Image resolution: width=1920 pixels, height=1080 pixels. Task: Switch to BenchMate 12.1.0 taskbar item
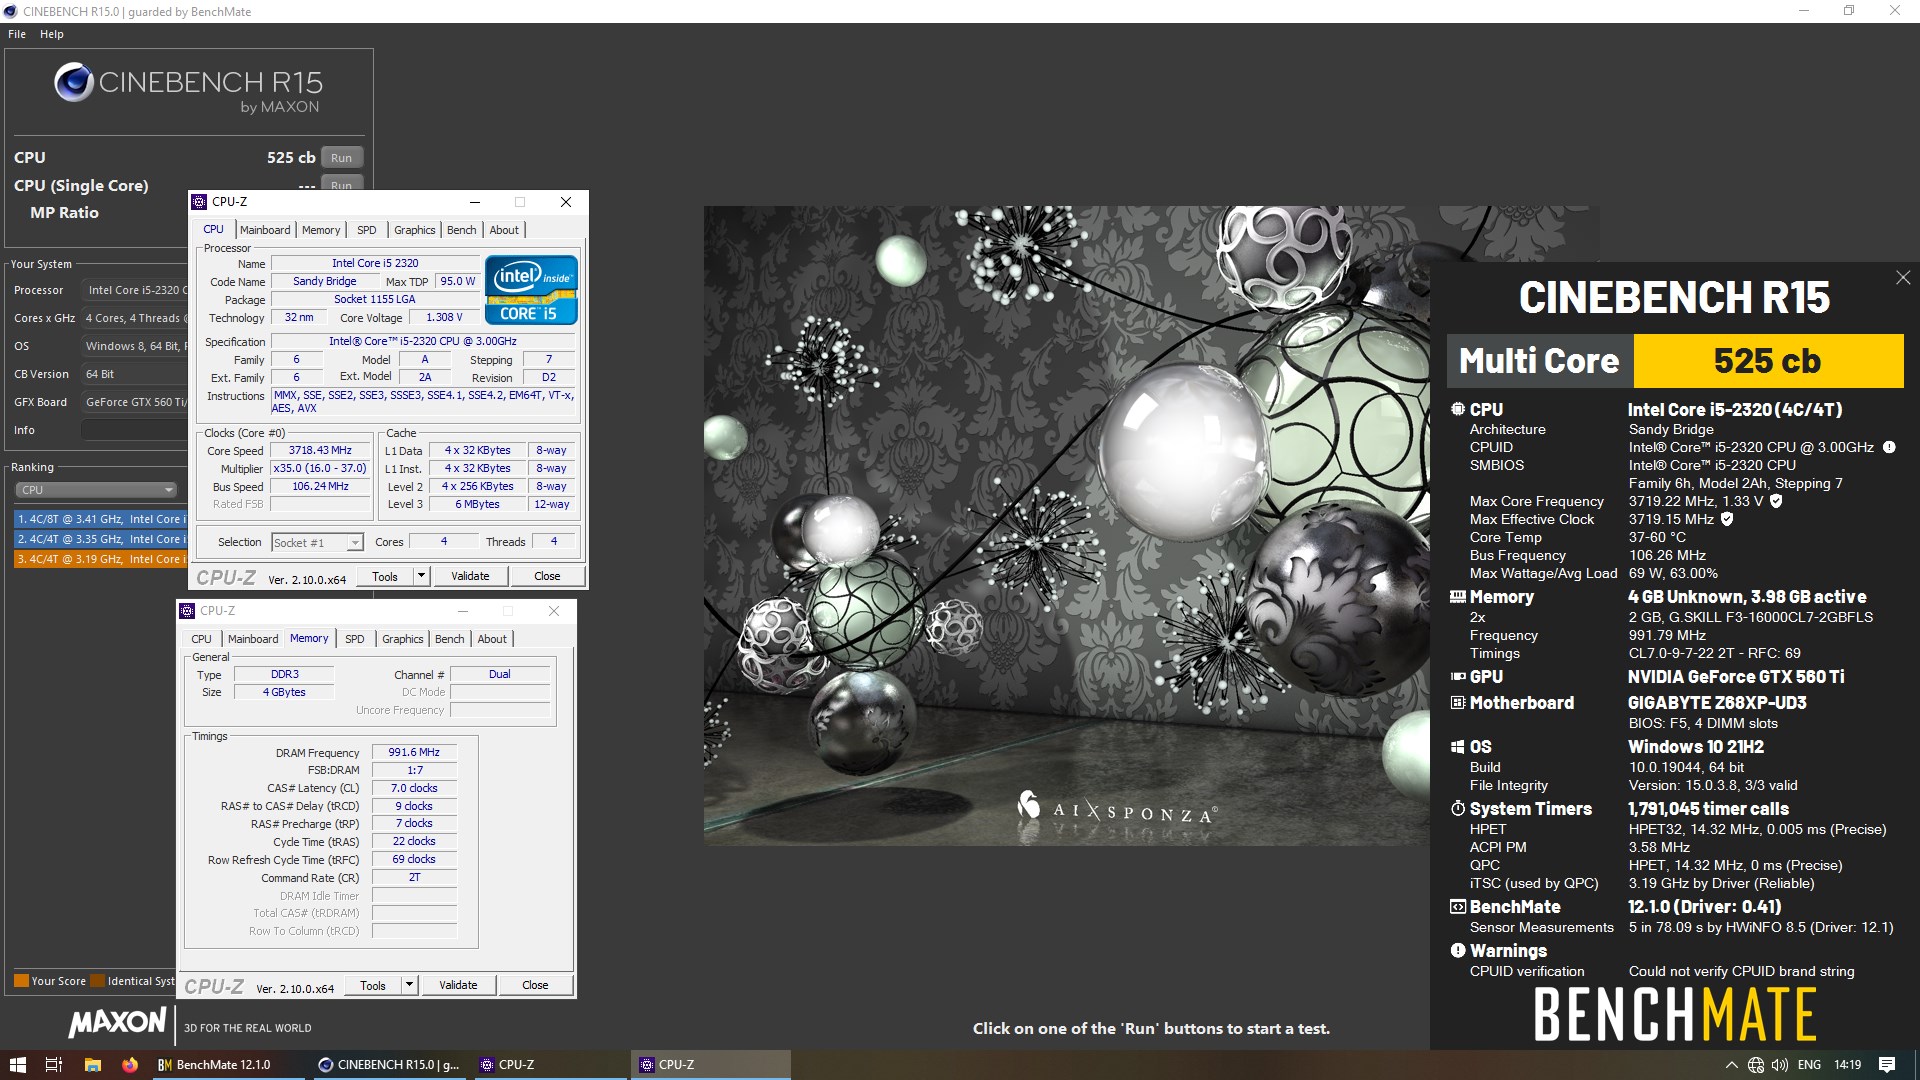tap(226, 1065)
